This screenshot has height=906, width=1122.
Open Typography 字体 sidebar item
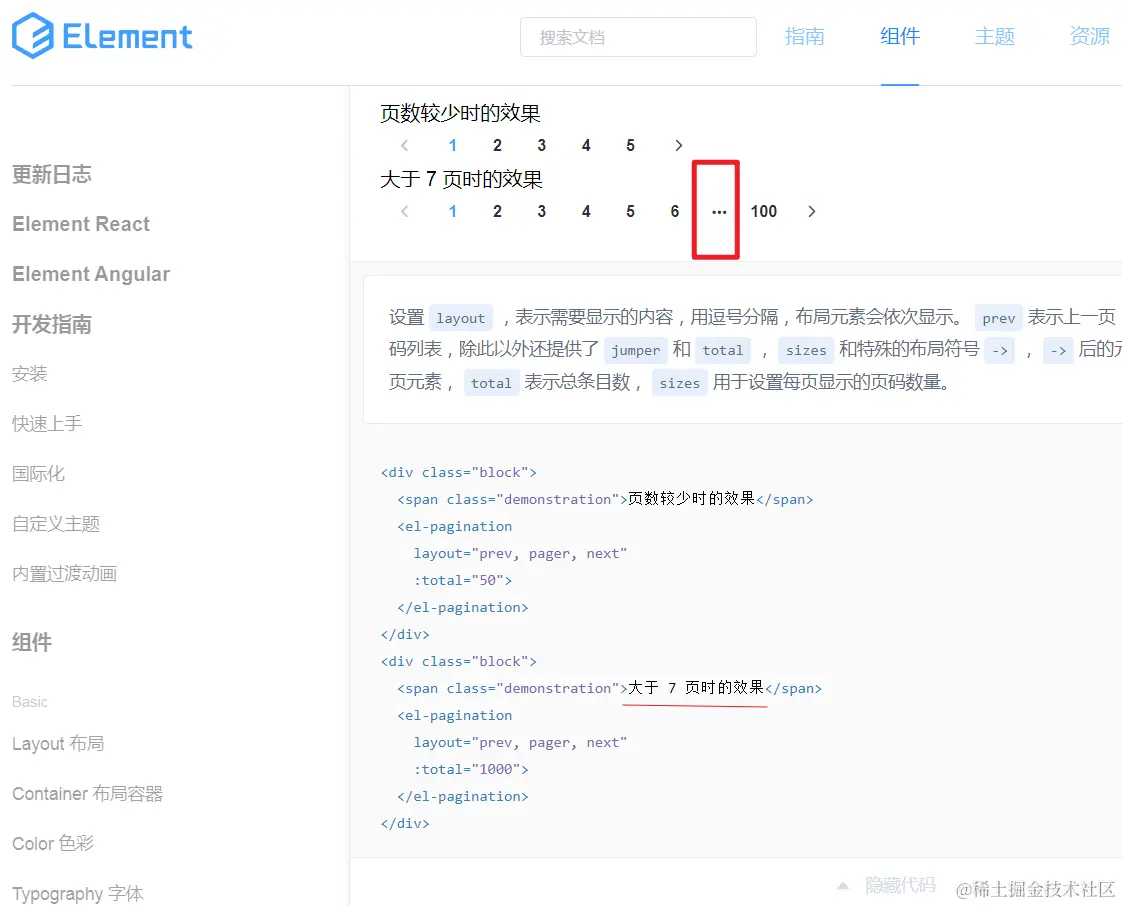77,894
